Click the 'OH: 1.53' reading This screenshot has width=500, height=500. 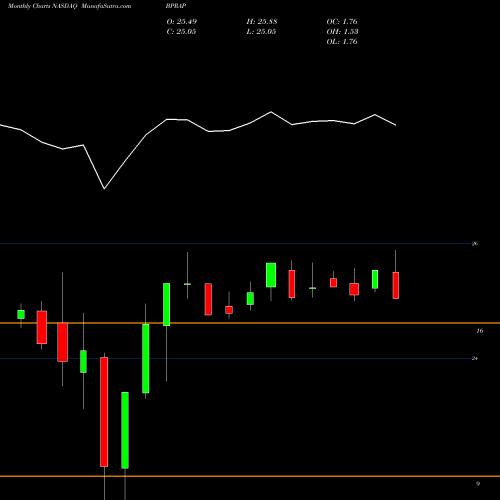pos(342,32)
